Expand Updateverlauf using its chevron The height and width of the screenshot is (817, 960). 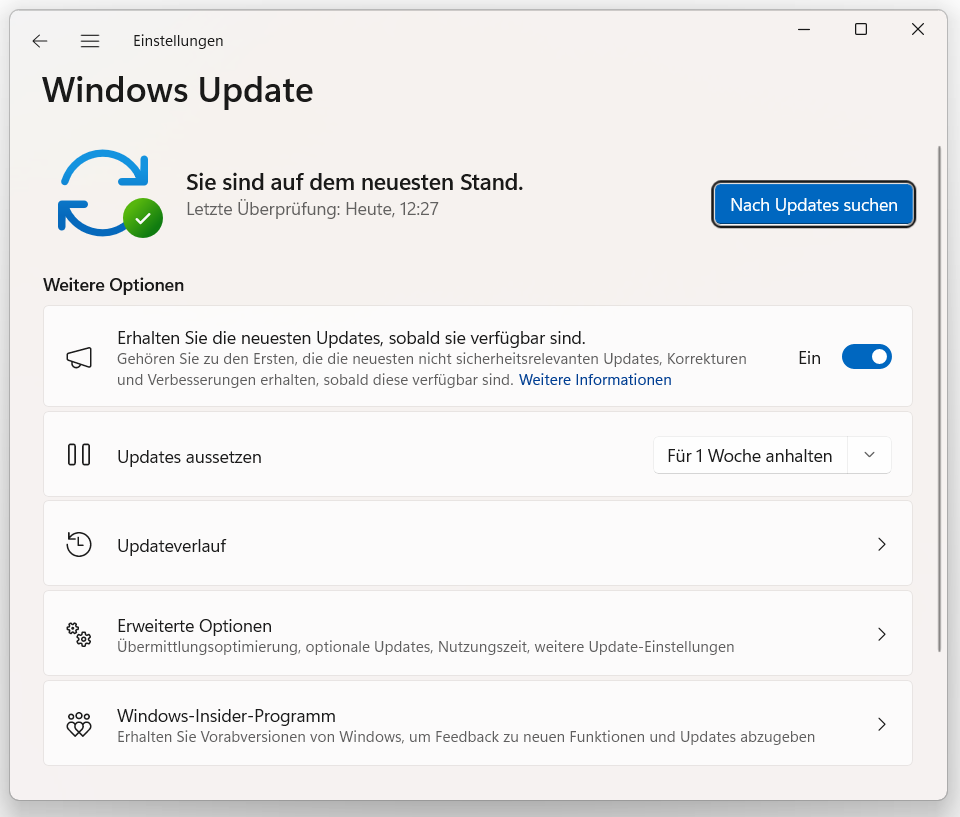point(882,544)
